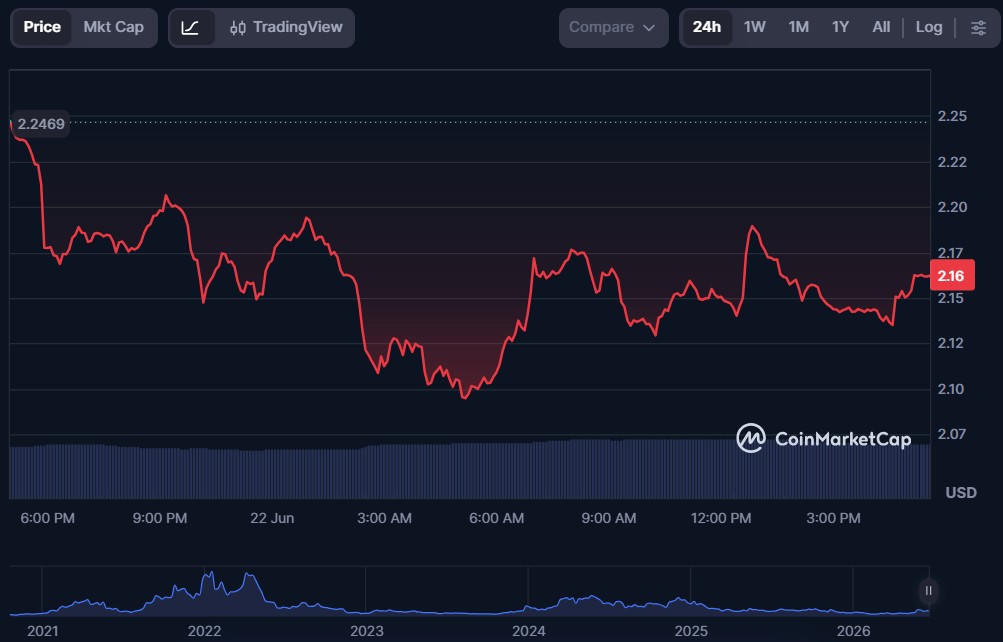Click the 6:00 AM axis label
Screen dimensions: 1003x642
click(496, 518)
